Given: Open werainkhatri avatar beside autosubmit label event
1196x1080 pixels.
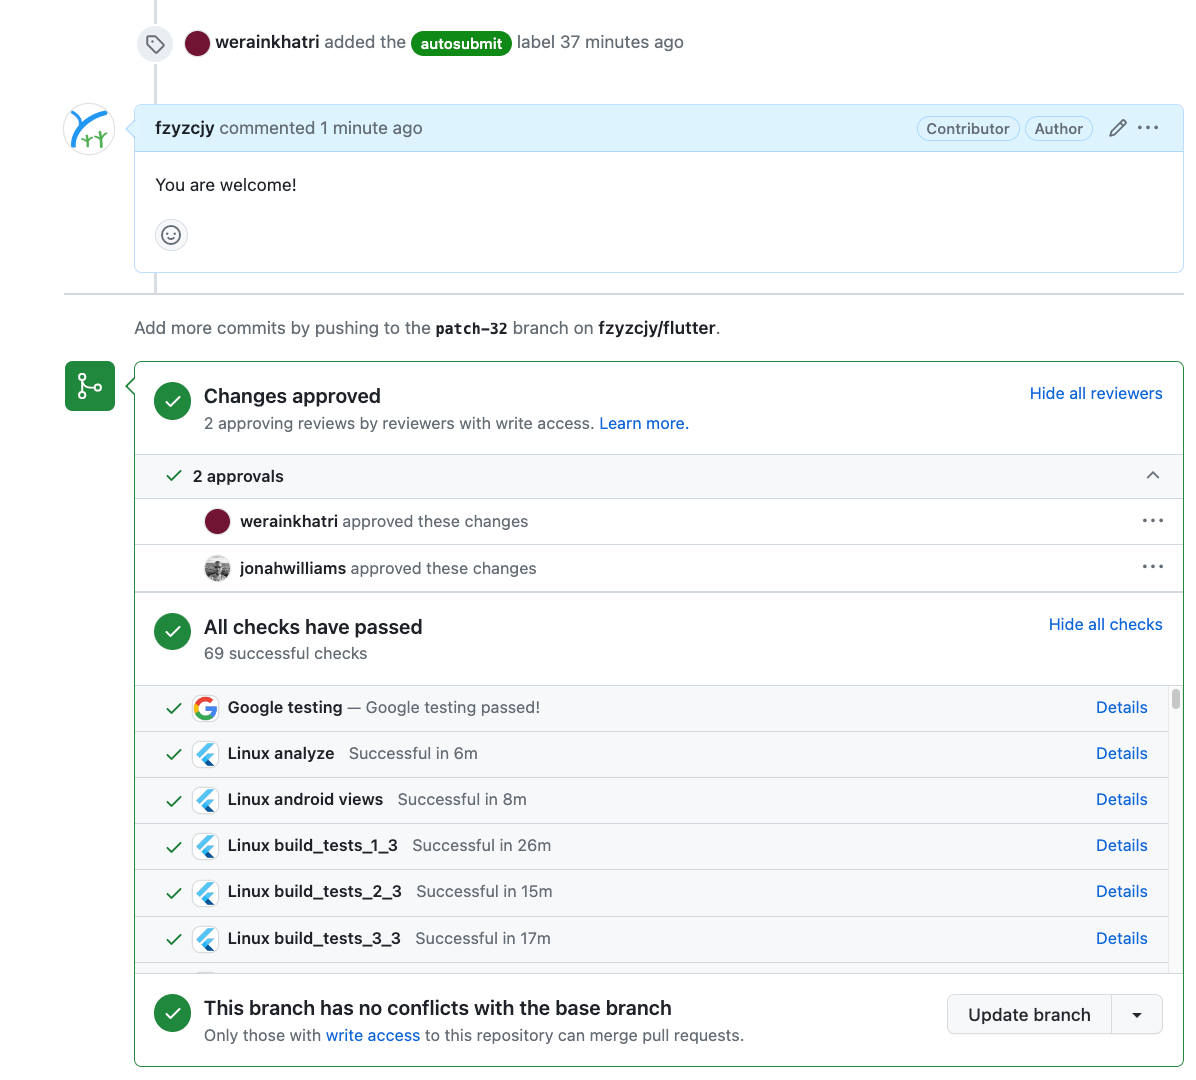Looking at the screenshot, I should click(198, 43).
